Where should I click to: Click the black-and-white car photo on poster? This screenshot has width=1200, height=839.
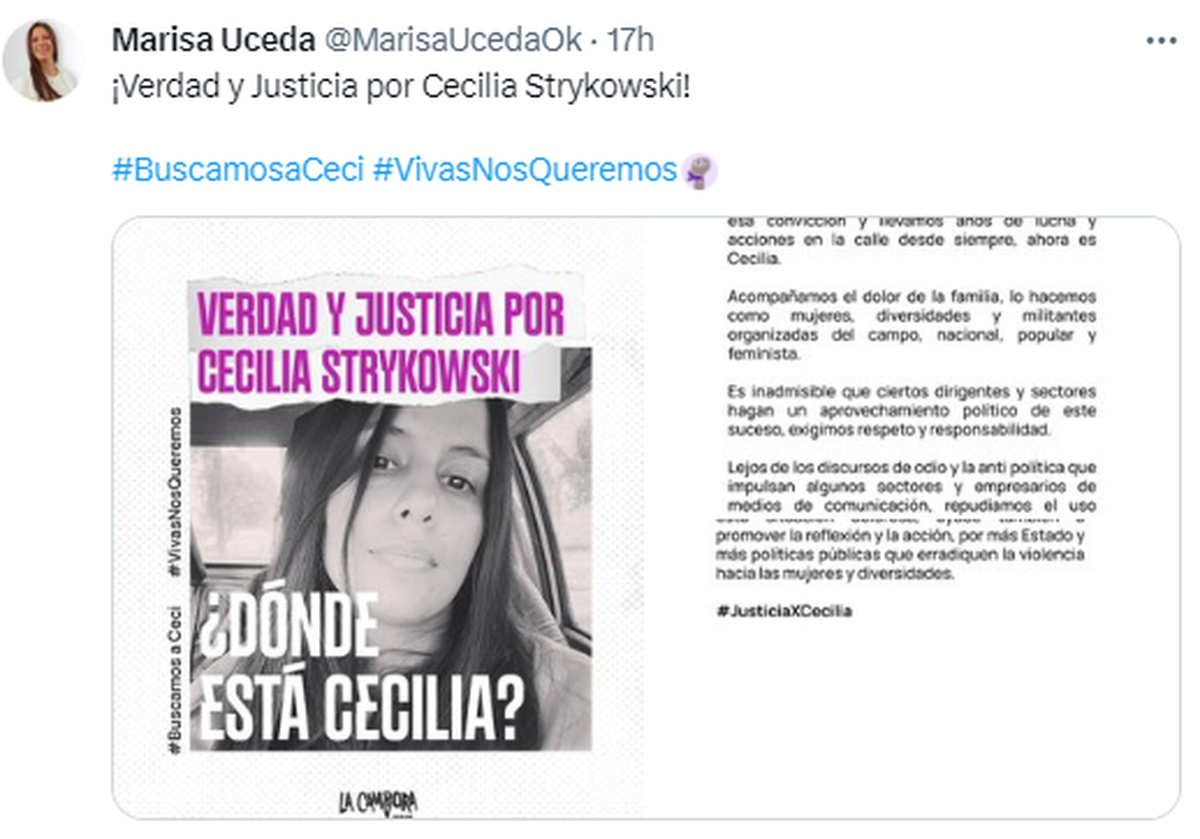tap(392, 548)
